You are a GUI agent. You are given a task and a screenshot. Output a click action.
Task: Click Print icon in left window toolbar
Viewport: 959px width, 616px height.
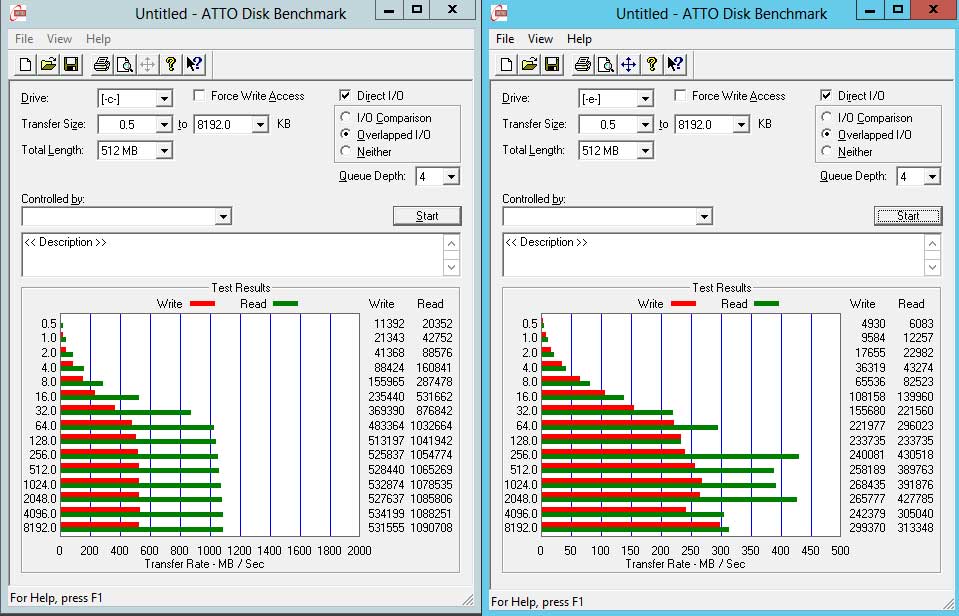pyautogui.click(x=102, y=64)
